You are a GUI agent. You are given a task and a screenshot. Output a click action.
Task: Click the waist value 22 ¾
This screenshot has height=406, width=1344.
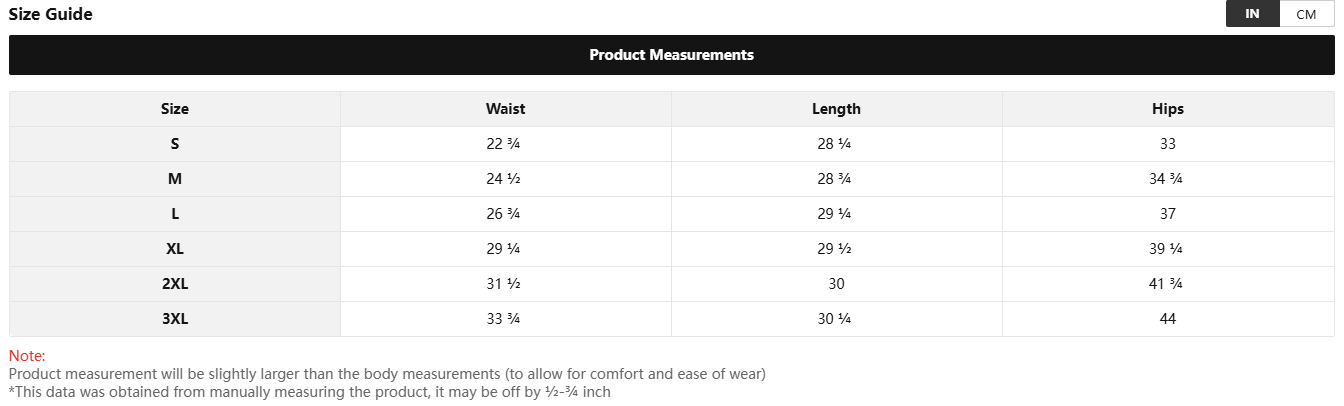[x=503, y=144]
